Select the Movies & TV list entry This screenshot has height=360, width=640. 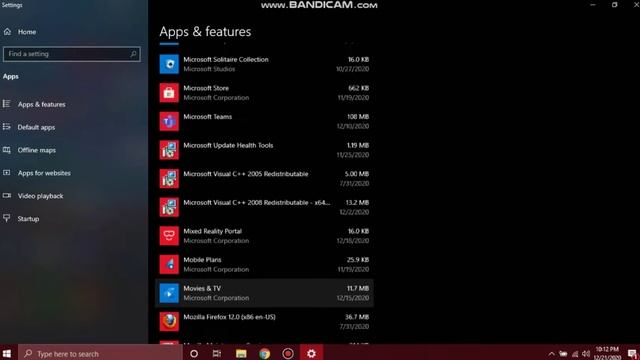coord(264,293)
